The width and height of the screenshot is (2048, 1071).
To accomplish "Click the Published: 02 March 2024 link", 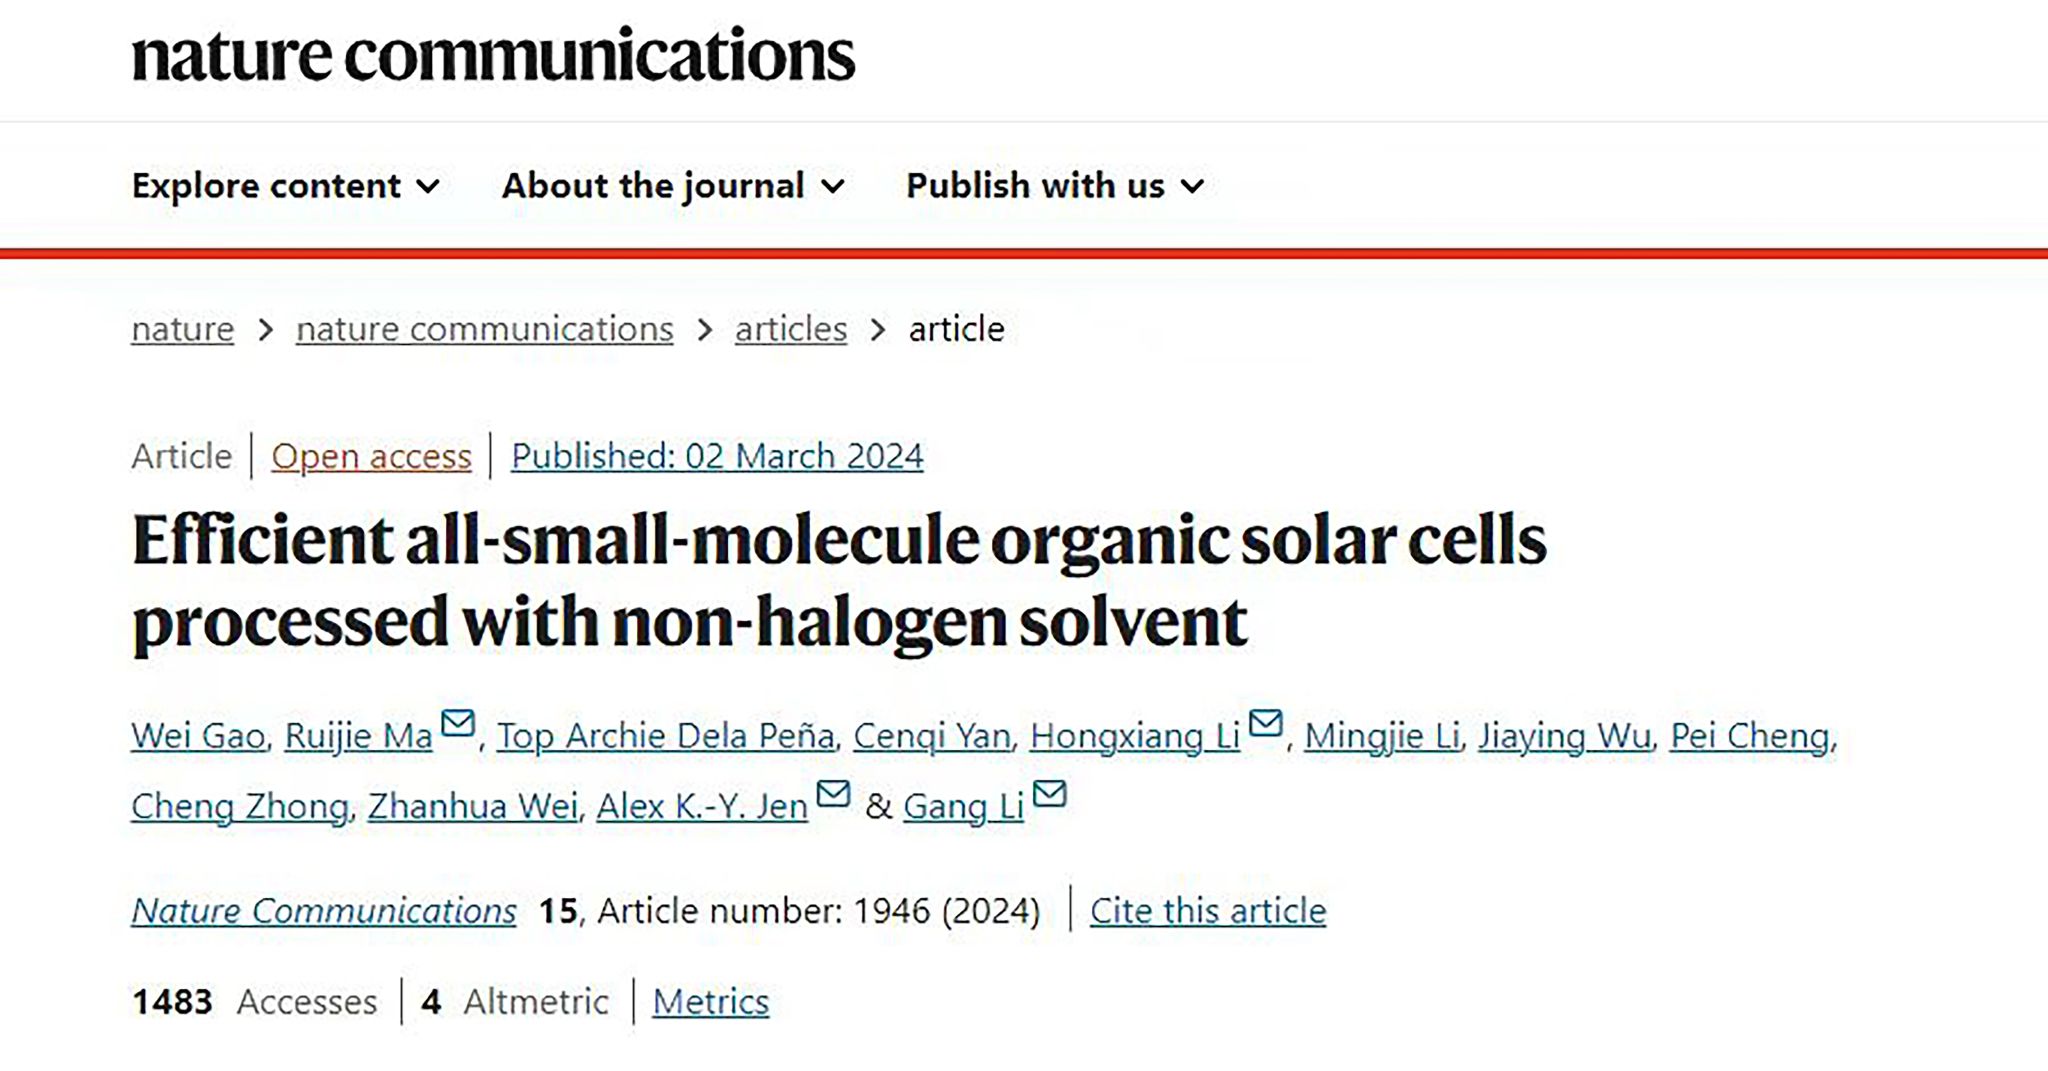I will pyautogui.click(x=717, y=456).
